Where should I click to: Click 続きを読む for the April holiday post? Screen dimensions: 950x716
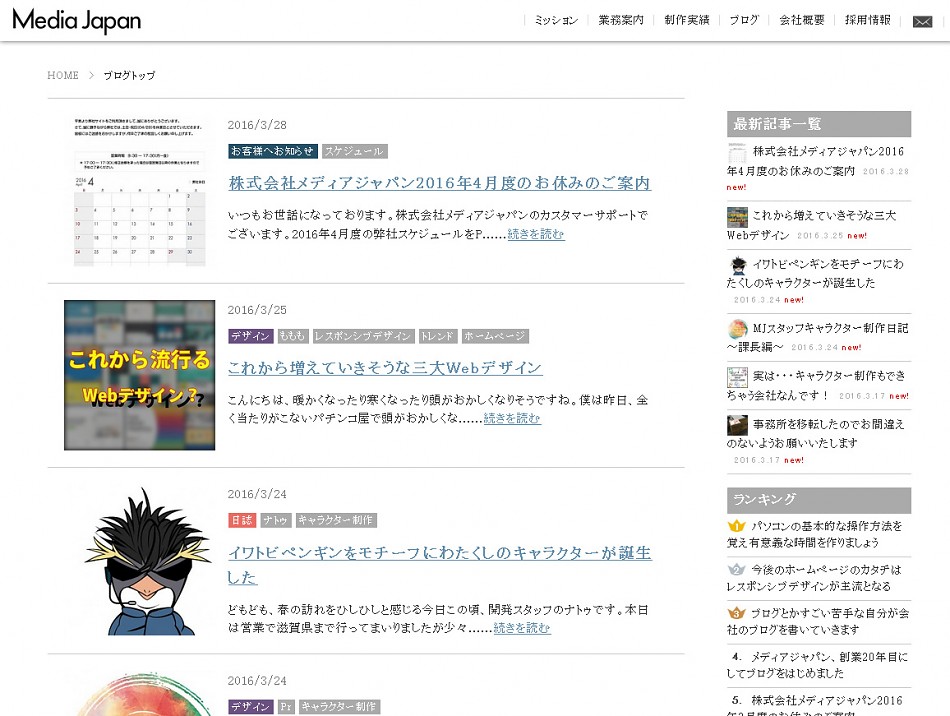click(536, 234)
